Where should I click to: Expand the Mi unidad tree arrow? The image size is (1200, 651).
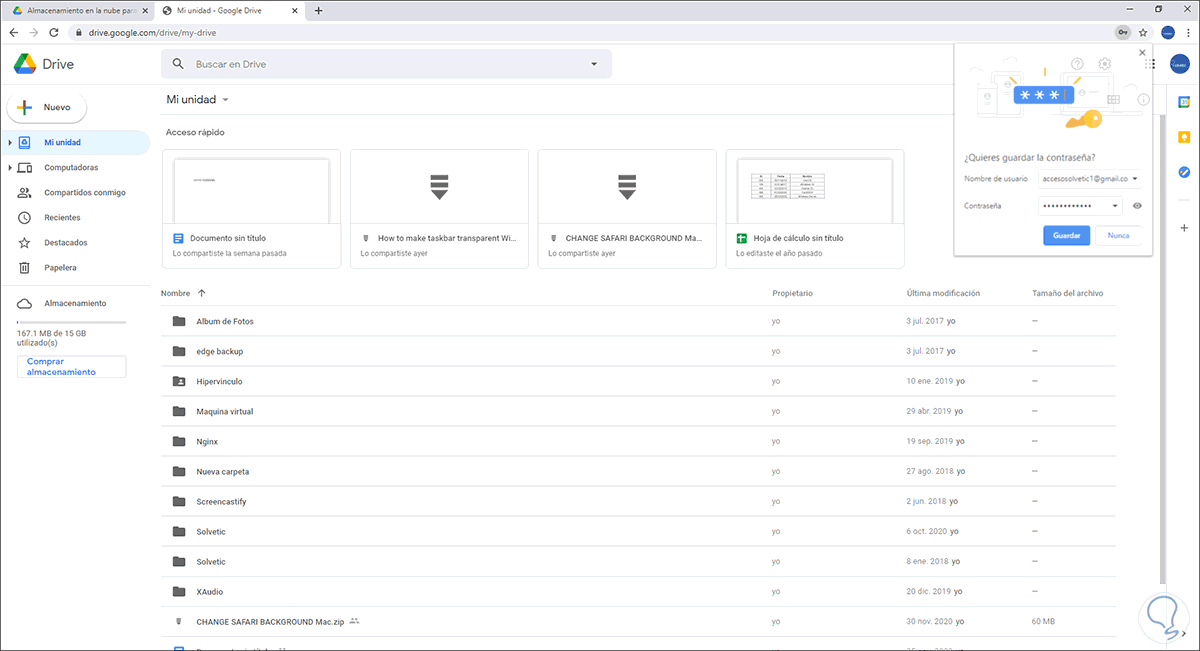(9, 143)
